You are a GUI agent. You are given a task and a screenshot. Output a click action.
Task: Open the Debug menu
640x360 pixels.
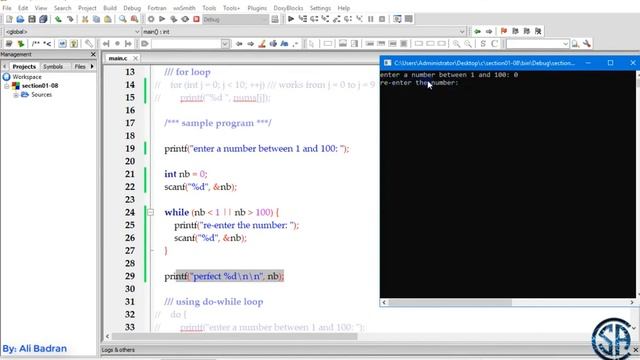click(x=132, y=8)
